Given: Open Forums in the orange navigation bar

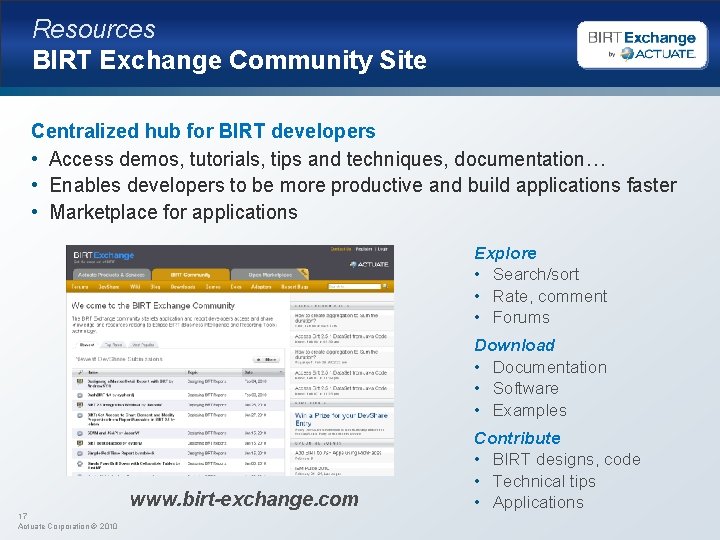Looking at the screenshot, I should tap(80, 287).
